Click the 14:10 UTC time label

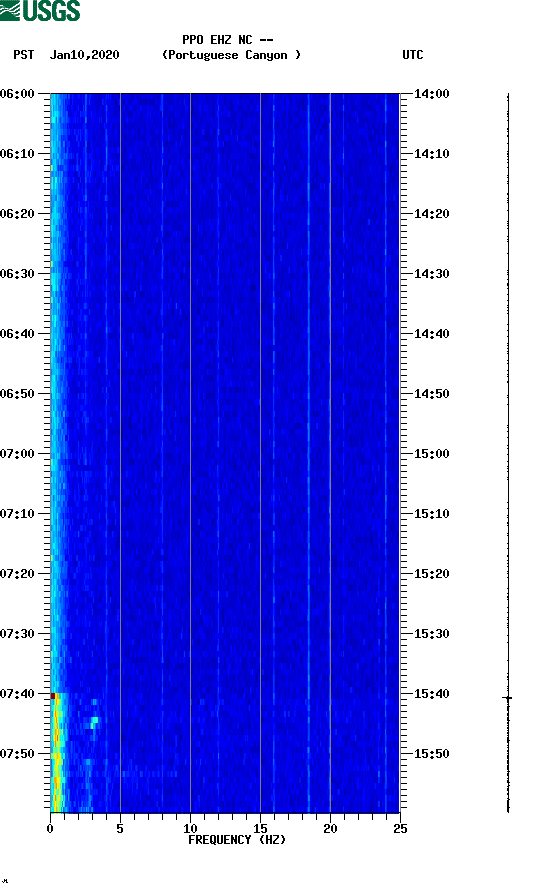pyautogui.click(x=431, y=154)
